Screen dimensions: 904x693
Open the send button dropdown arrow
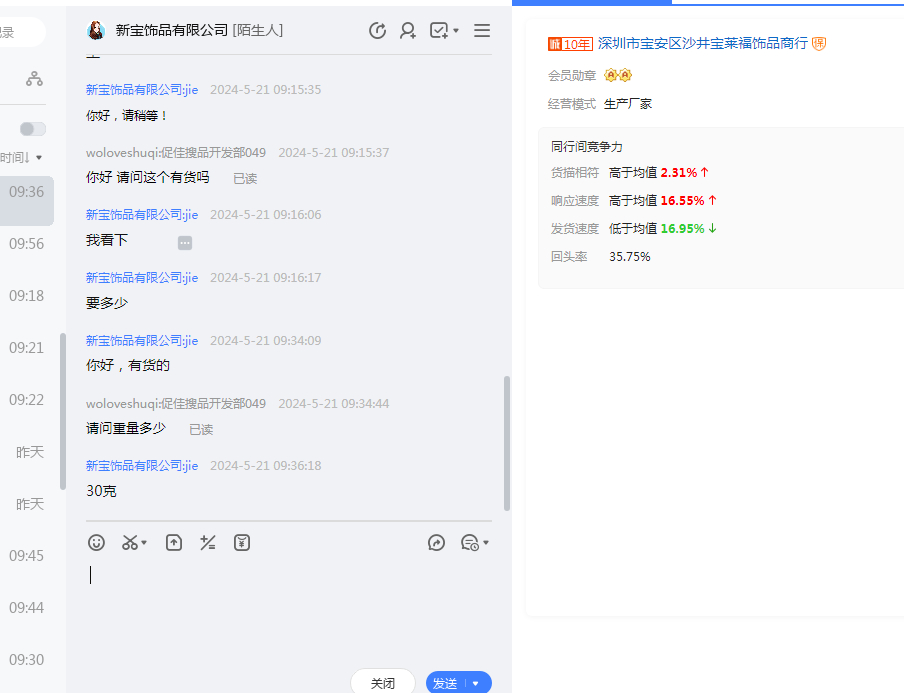pyautogui.click(x=476, y=684)
